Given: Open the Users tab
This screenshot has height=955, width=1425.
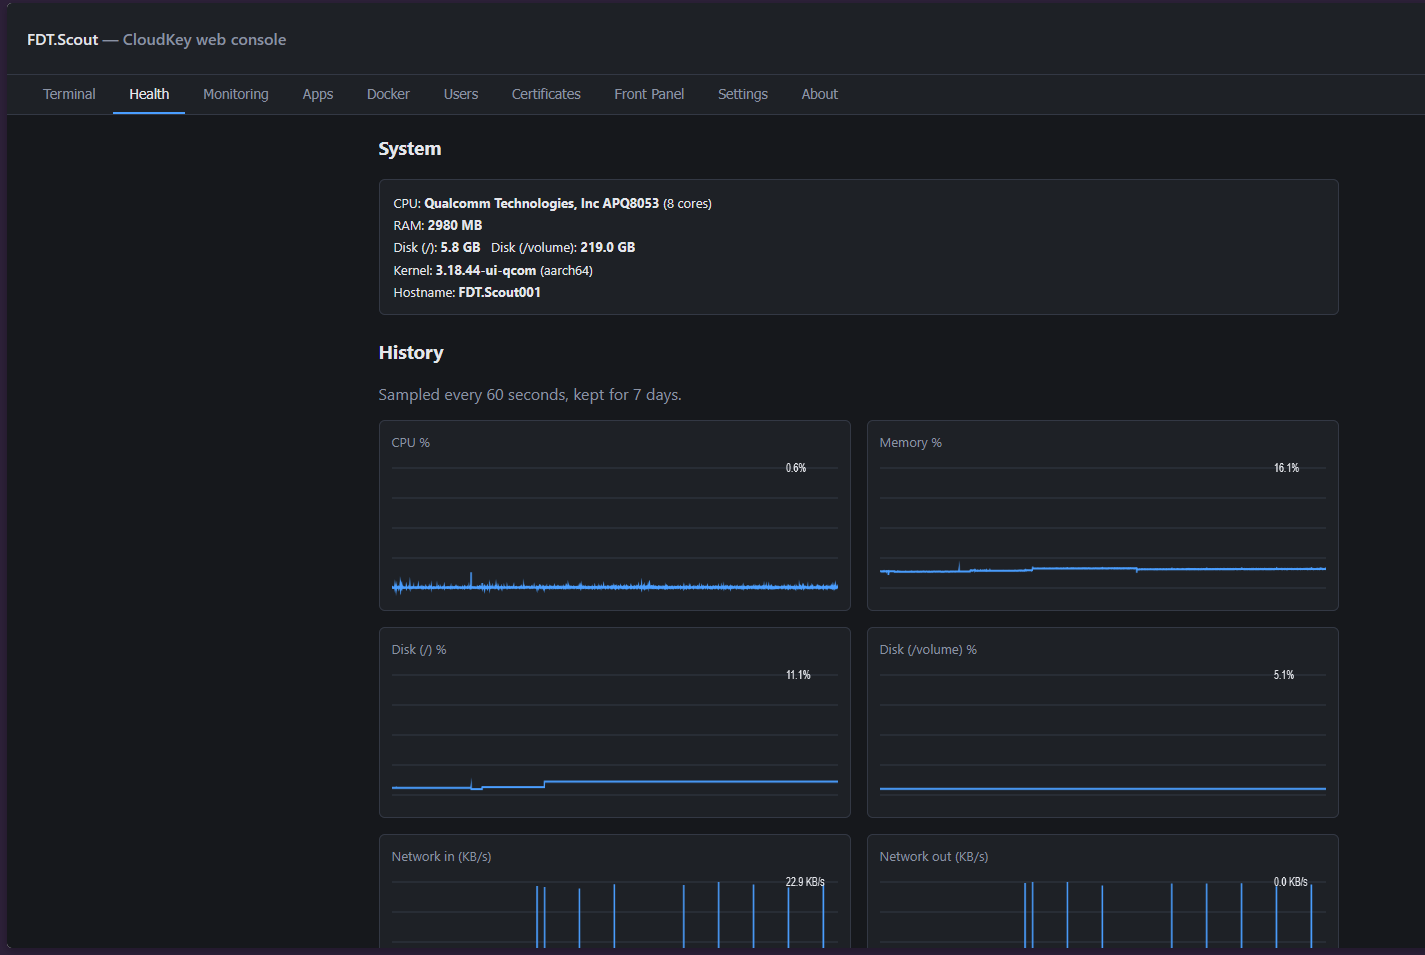Looking at the screenshot, I should [461, 94].
